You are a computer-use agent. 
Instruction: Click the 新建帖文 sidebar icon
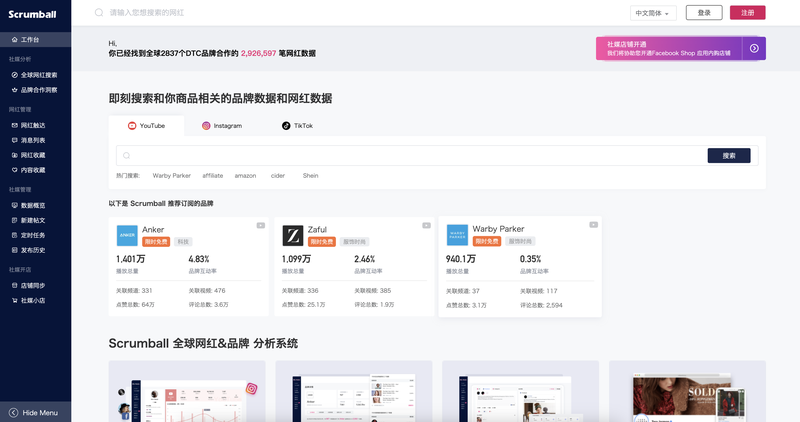point(14,220)
